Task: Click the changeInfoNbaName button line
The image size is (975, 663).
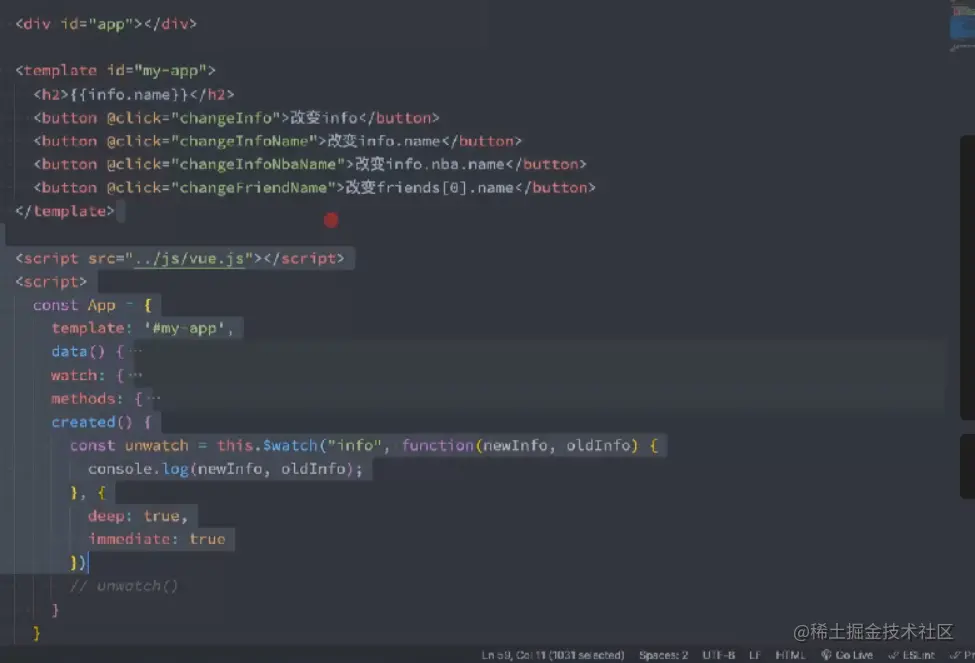Action: [310, 164]
